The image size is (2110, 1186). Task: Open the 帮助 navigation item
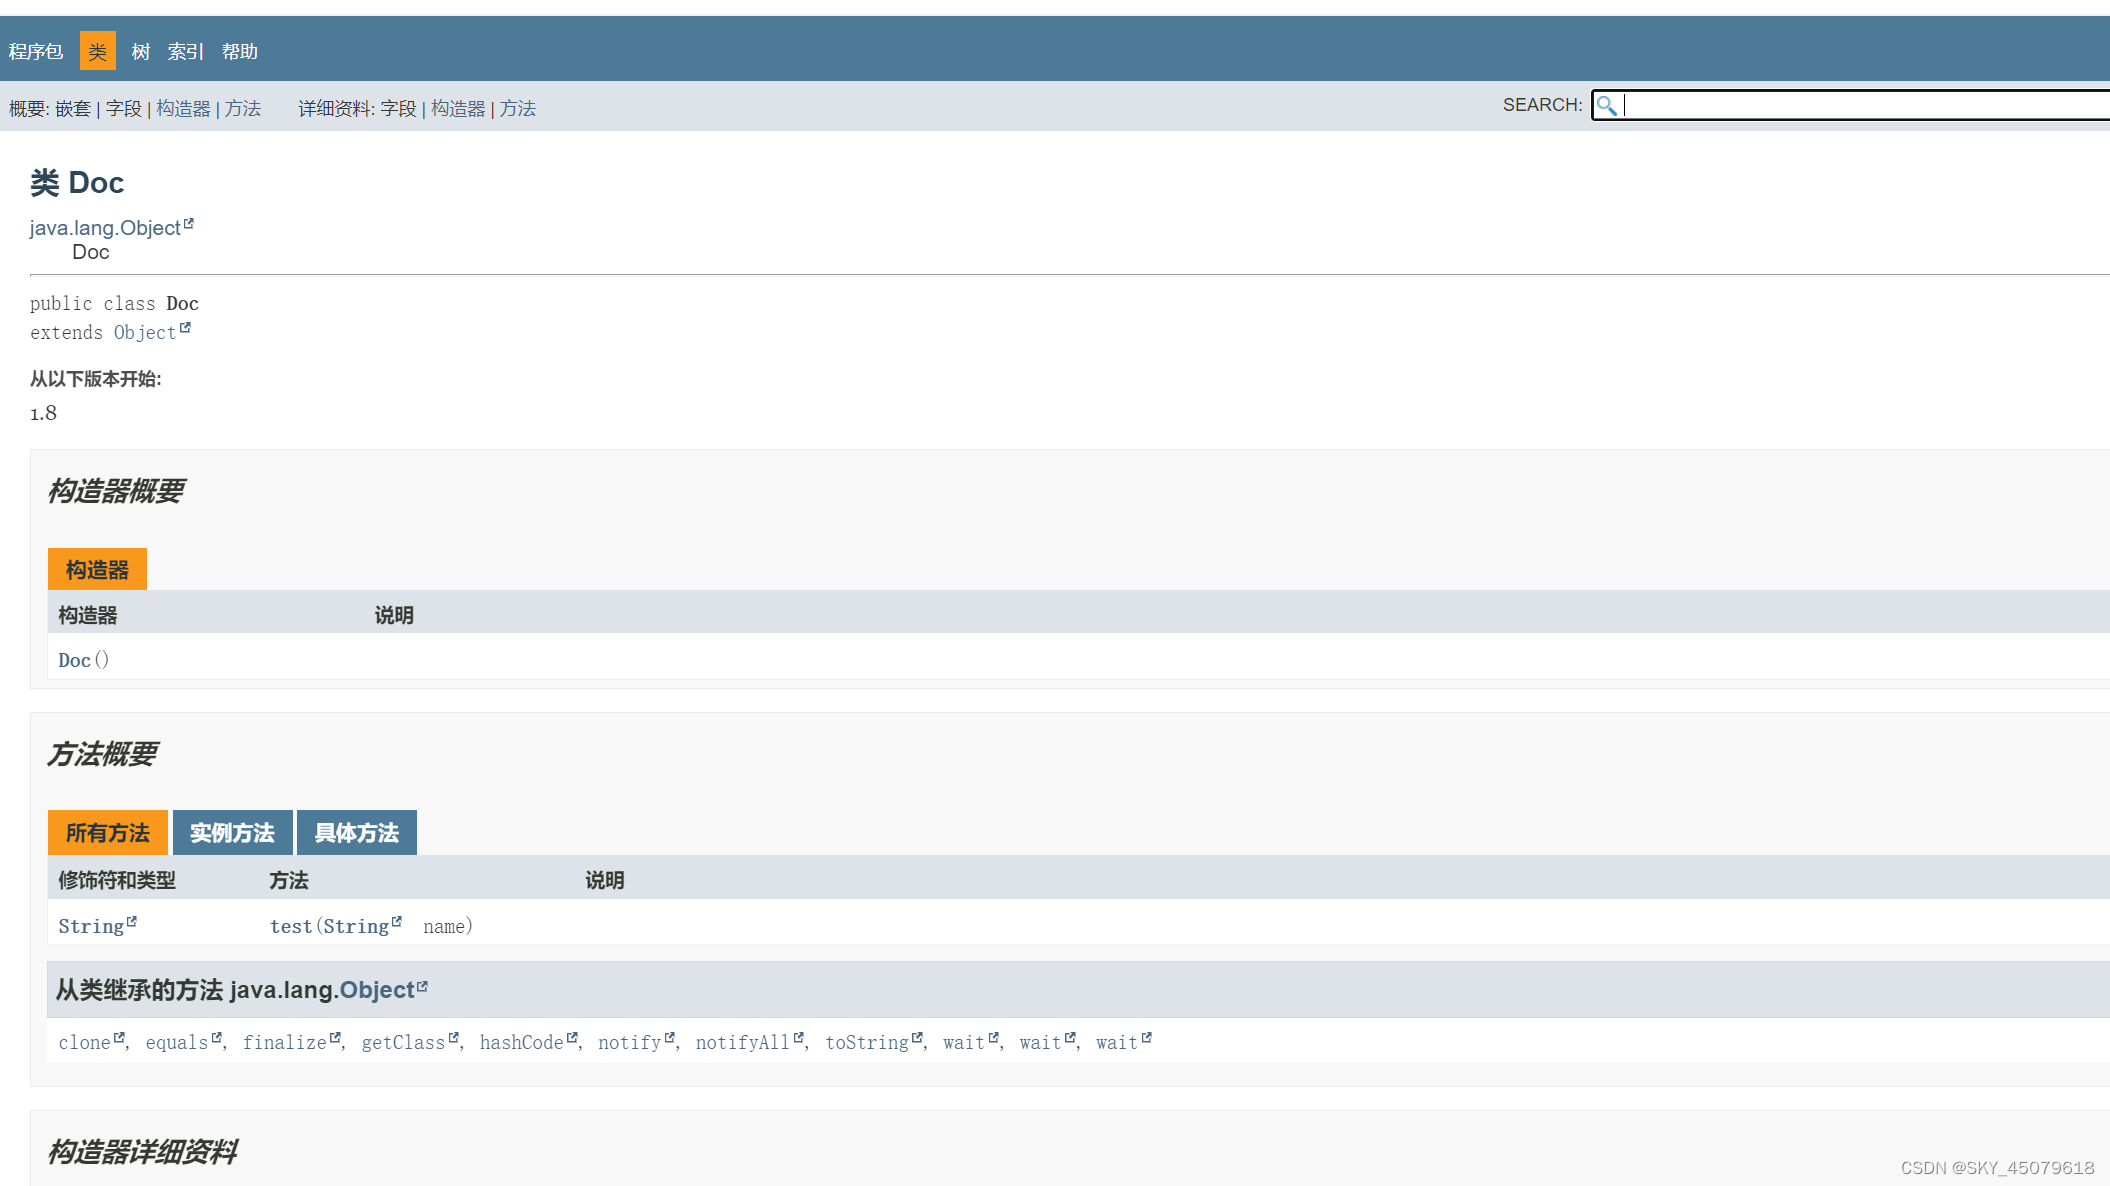240,51
